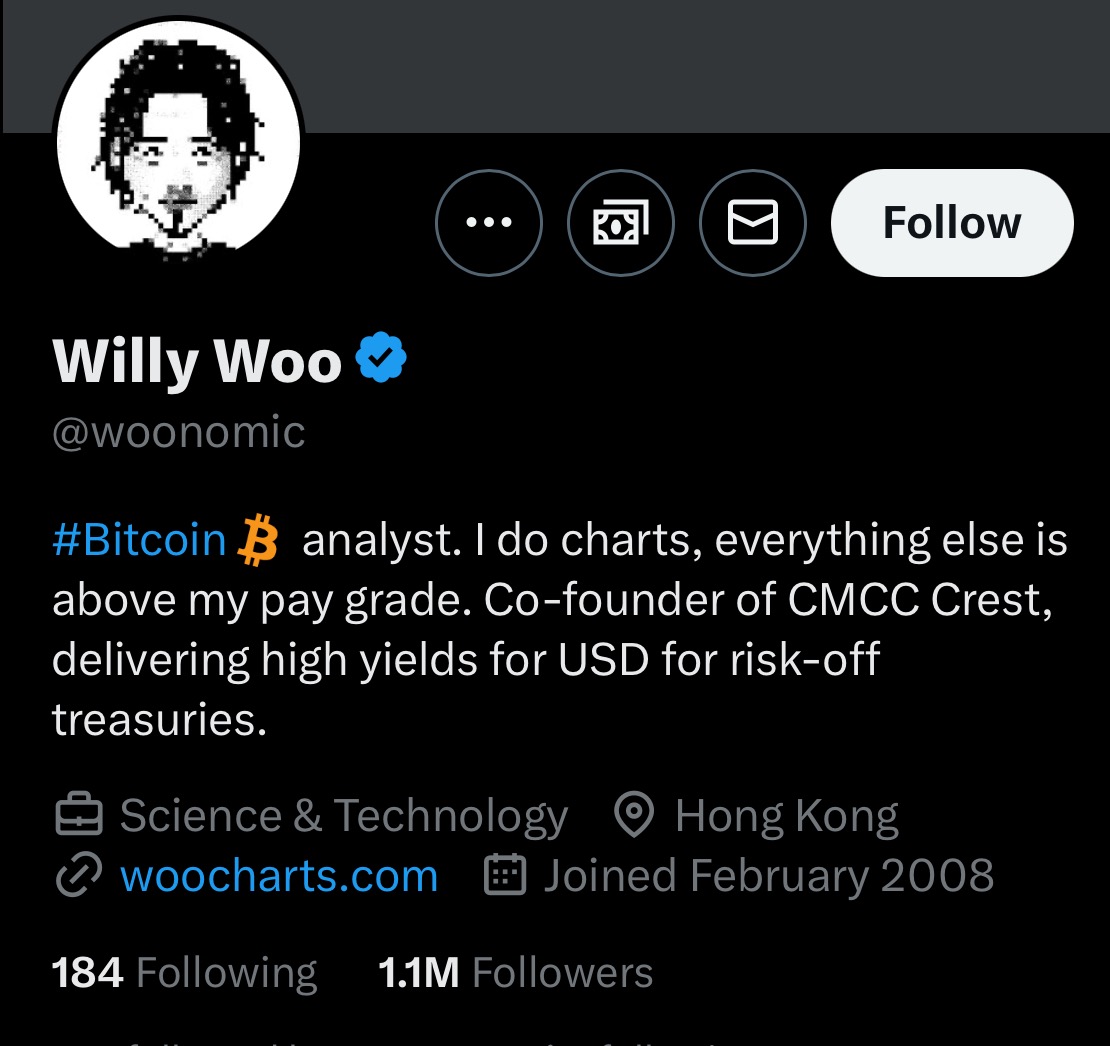Click the orange Bitcoin symbol in the bio

pos(258,541)
